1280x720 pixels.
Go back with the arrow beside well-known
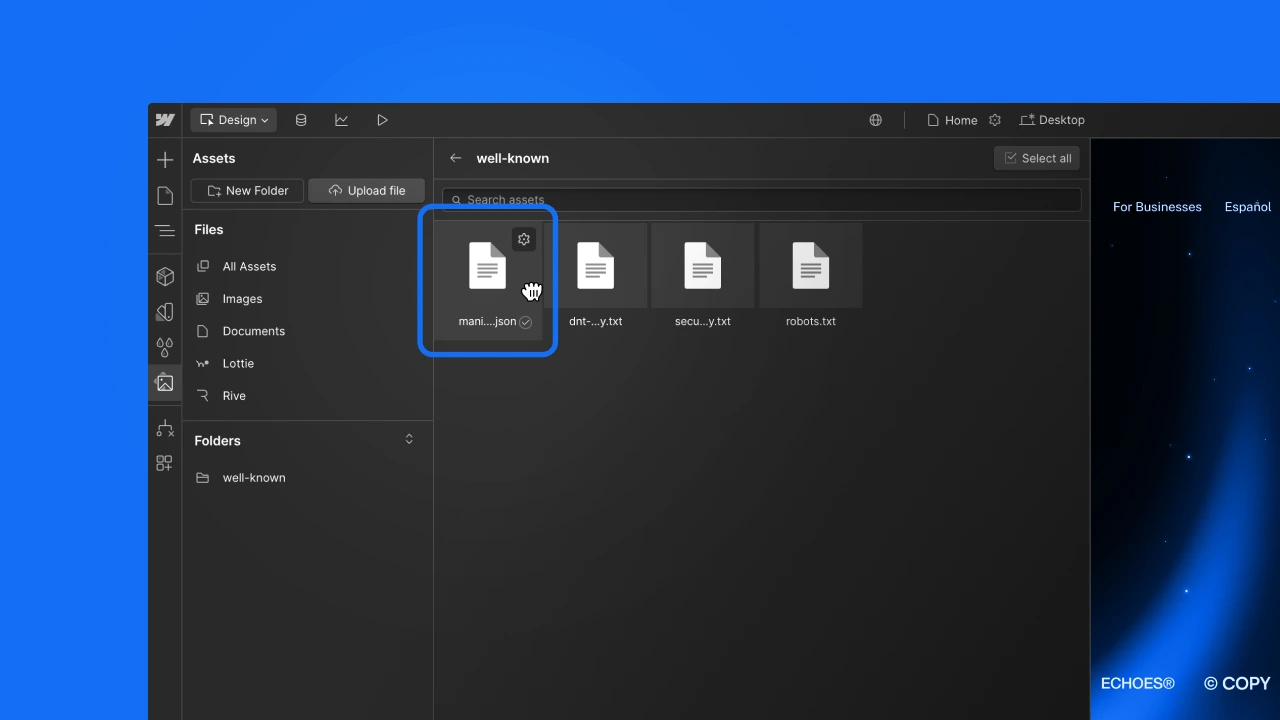coord(455,158)
